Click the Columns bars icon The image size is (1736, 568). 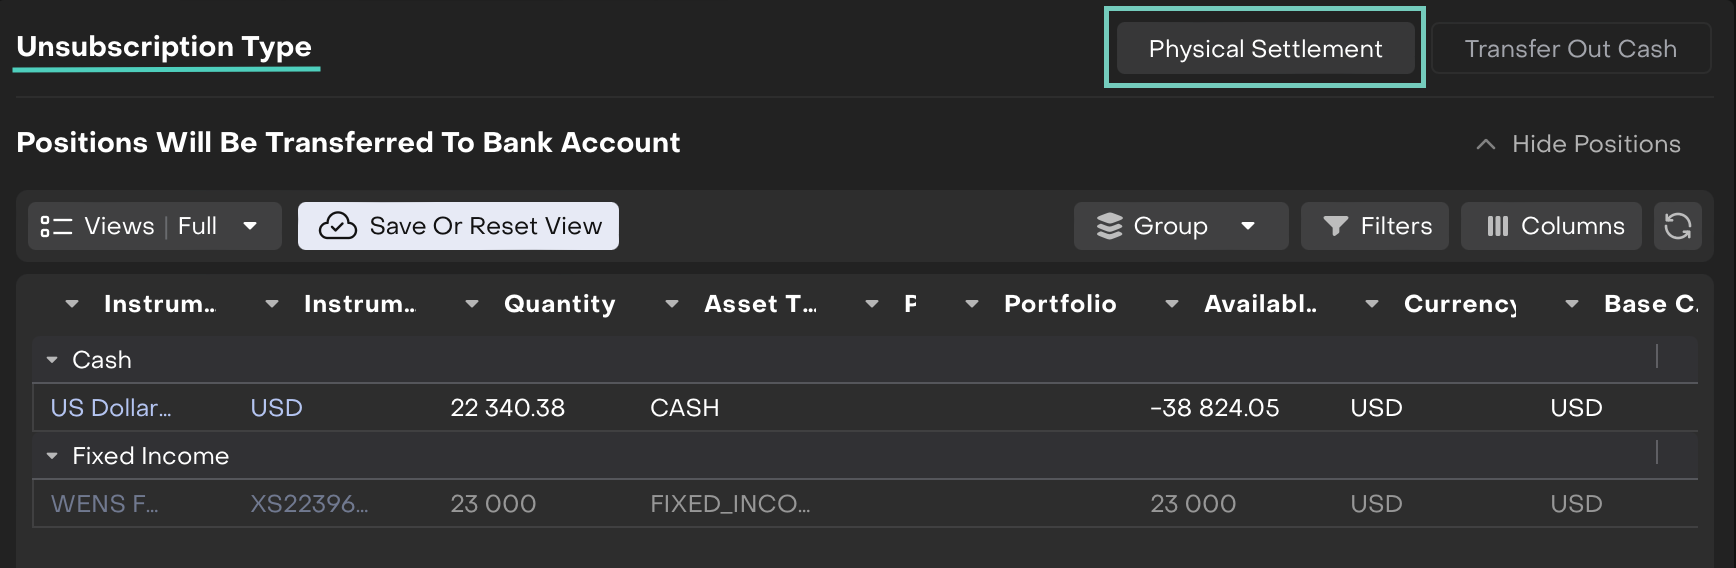[x=1497, y=226]
